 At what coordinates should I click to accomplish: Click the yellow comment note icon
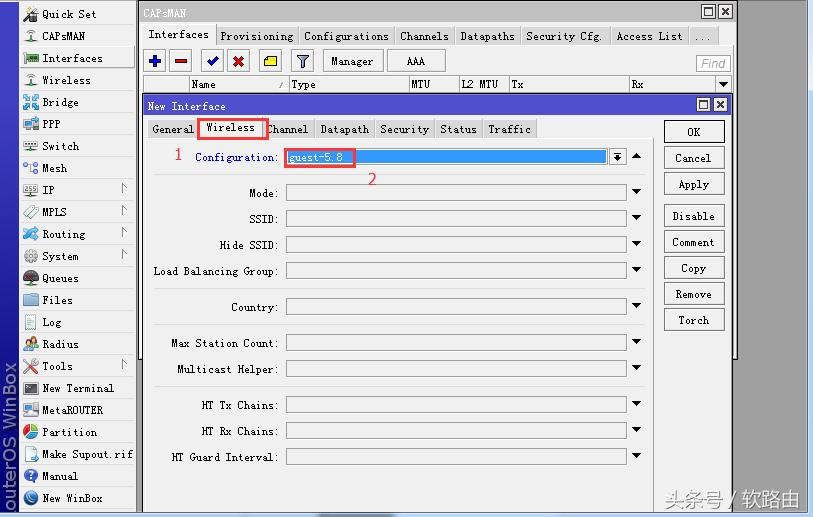tap(270, 61)
